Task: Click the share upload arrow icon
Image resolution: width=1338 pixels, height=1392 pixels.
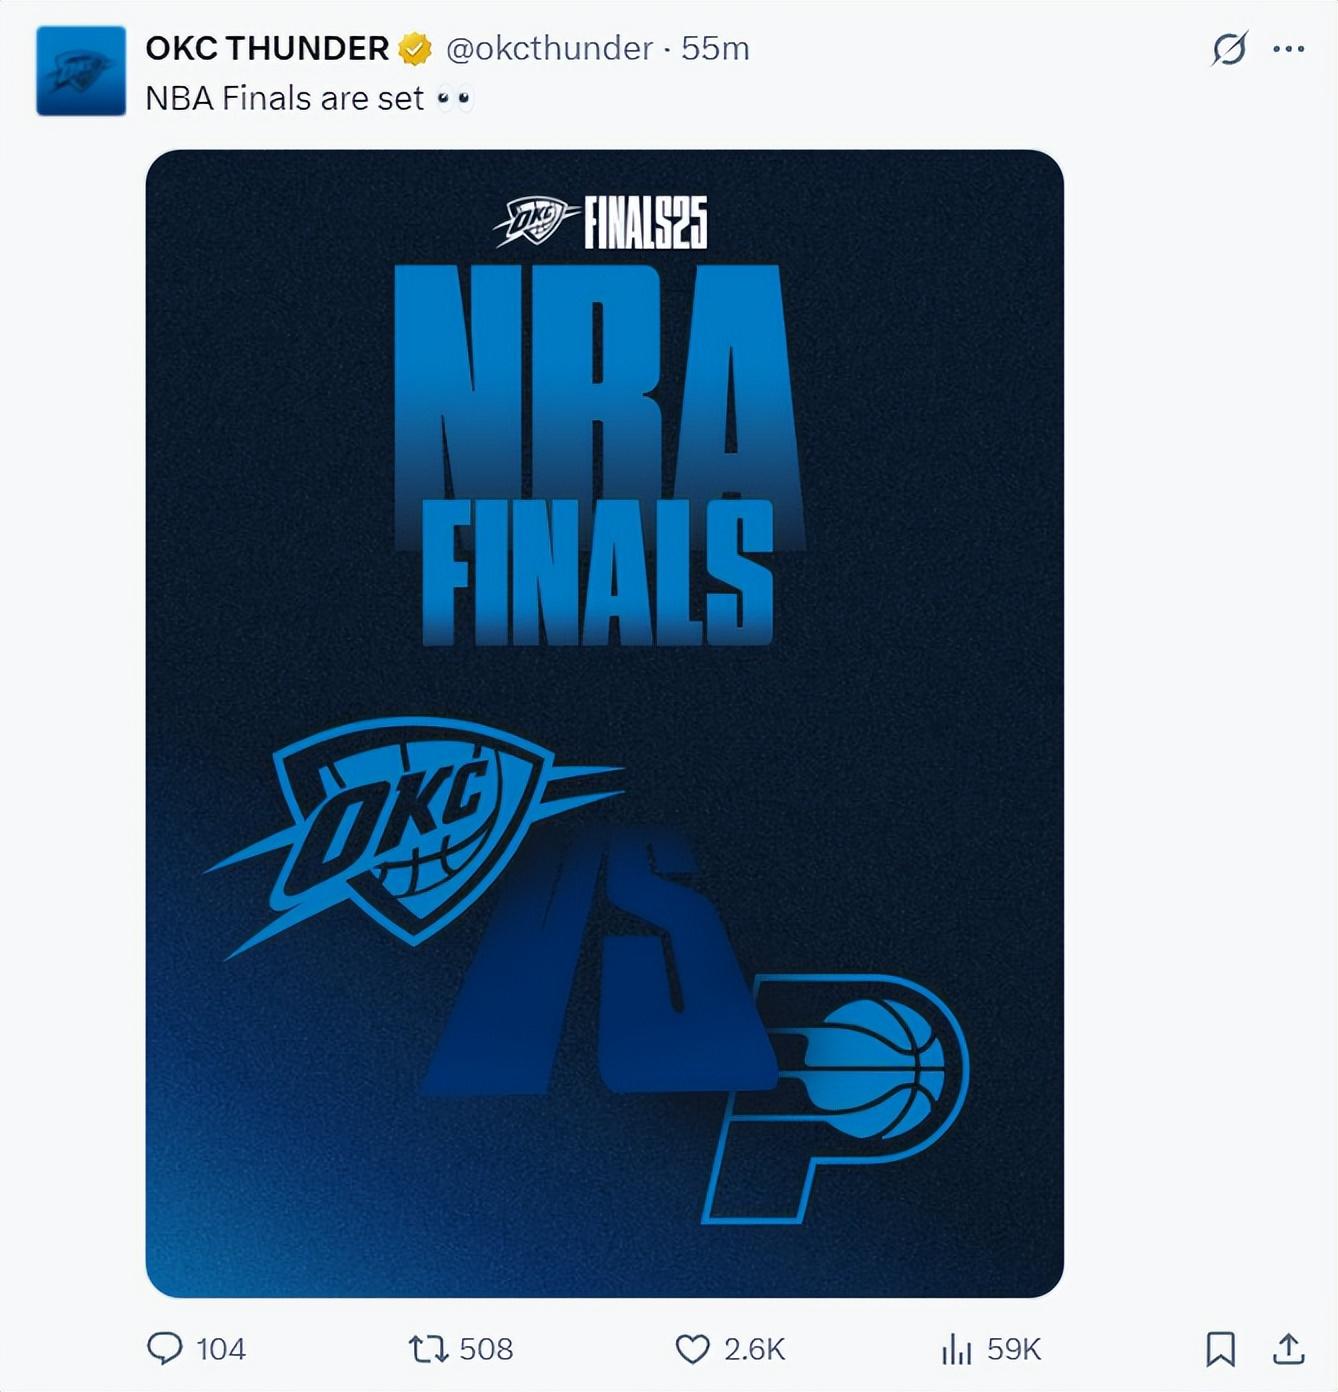Action: click(x=1288, y=1348)
